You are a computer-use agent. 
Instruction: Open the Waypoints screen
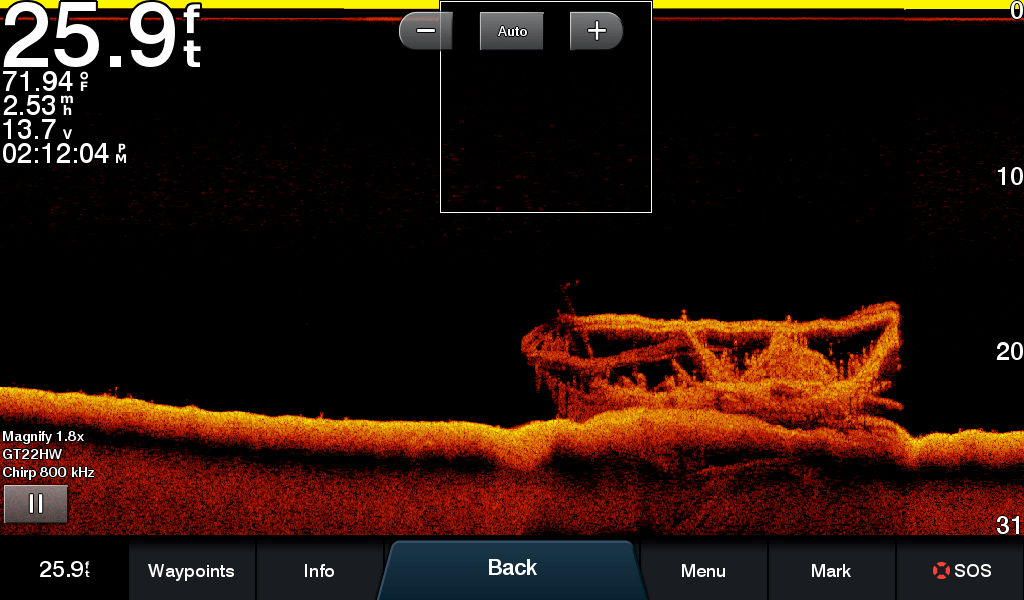click(x=191, y=571)
